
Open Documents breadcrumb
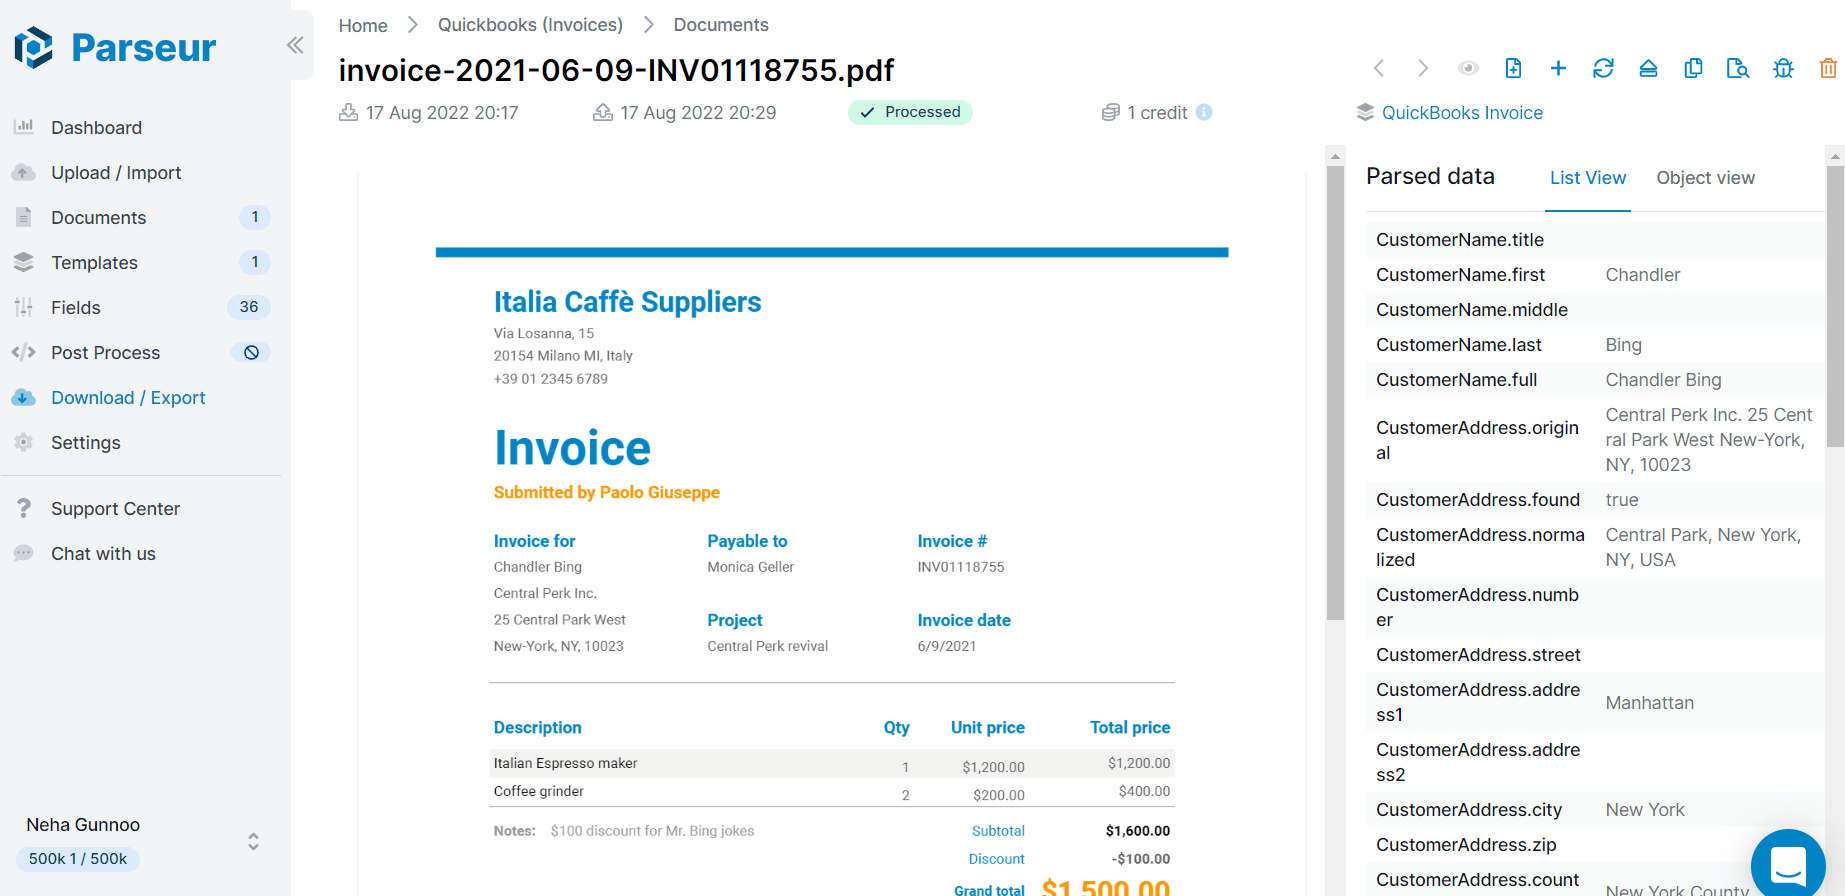[x=721, y=25]
